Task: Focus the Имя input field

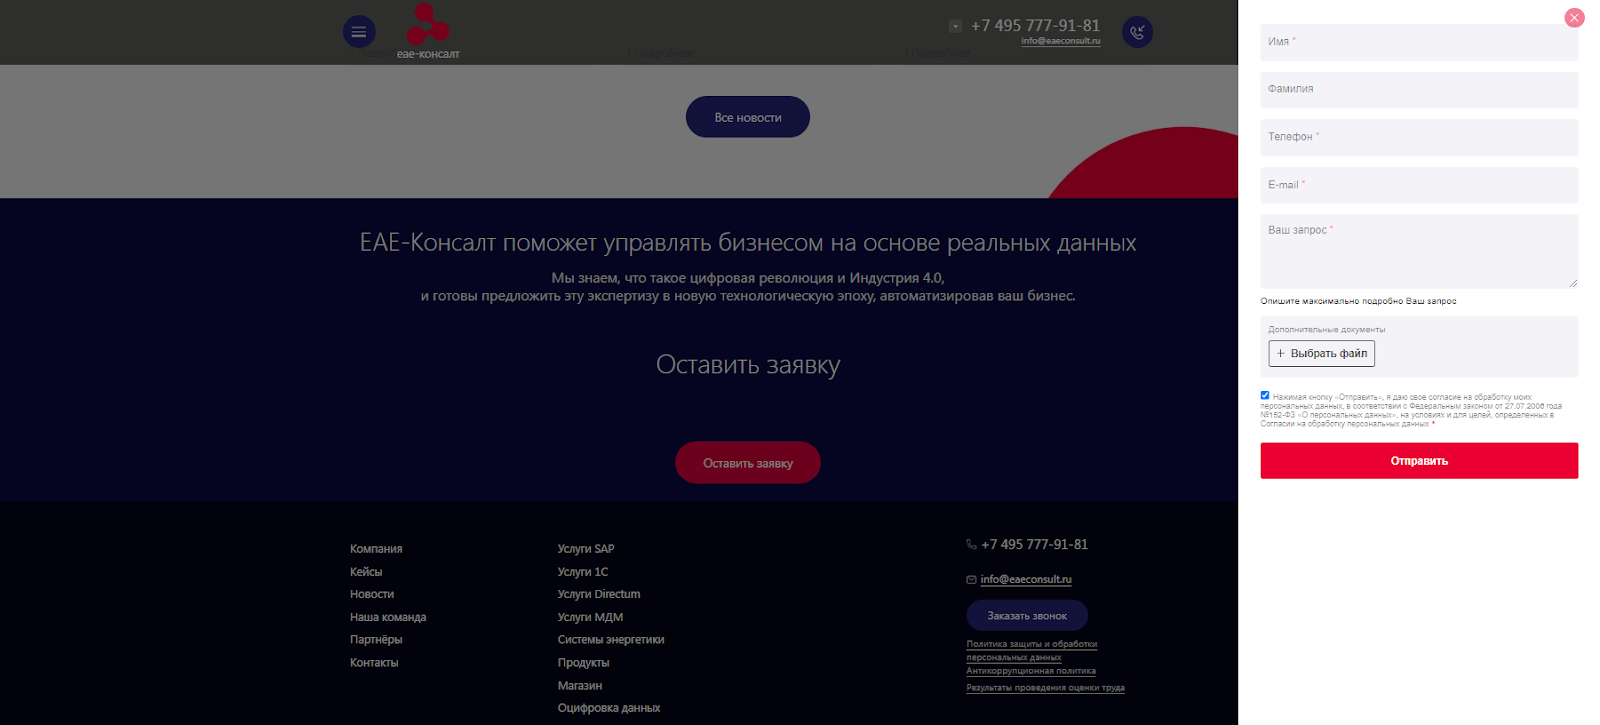Action: tap(1419, 42)
